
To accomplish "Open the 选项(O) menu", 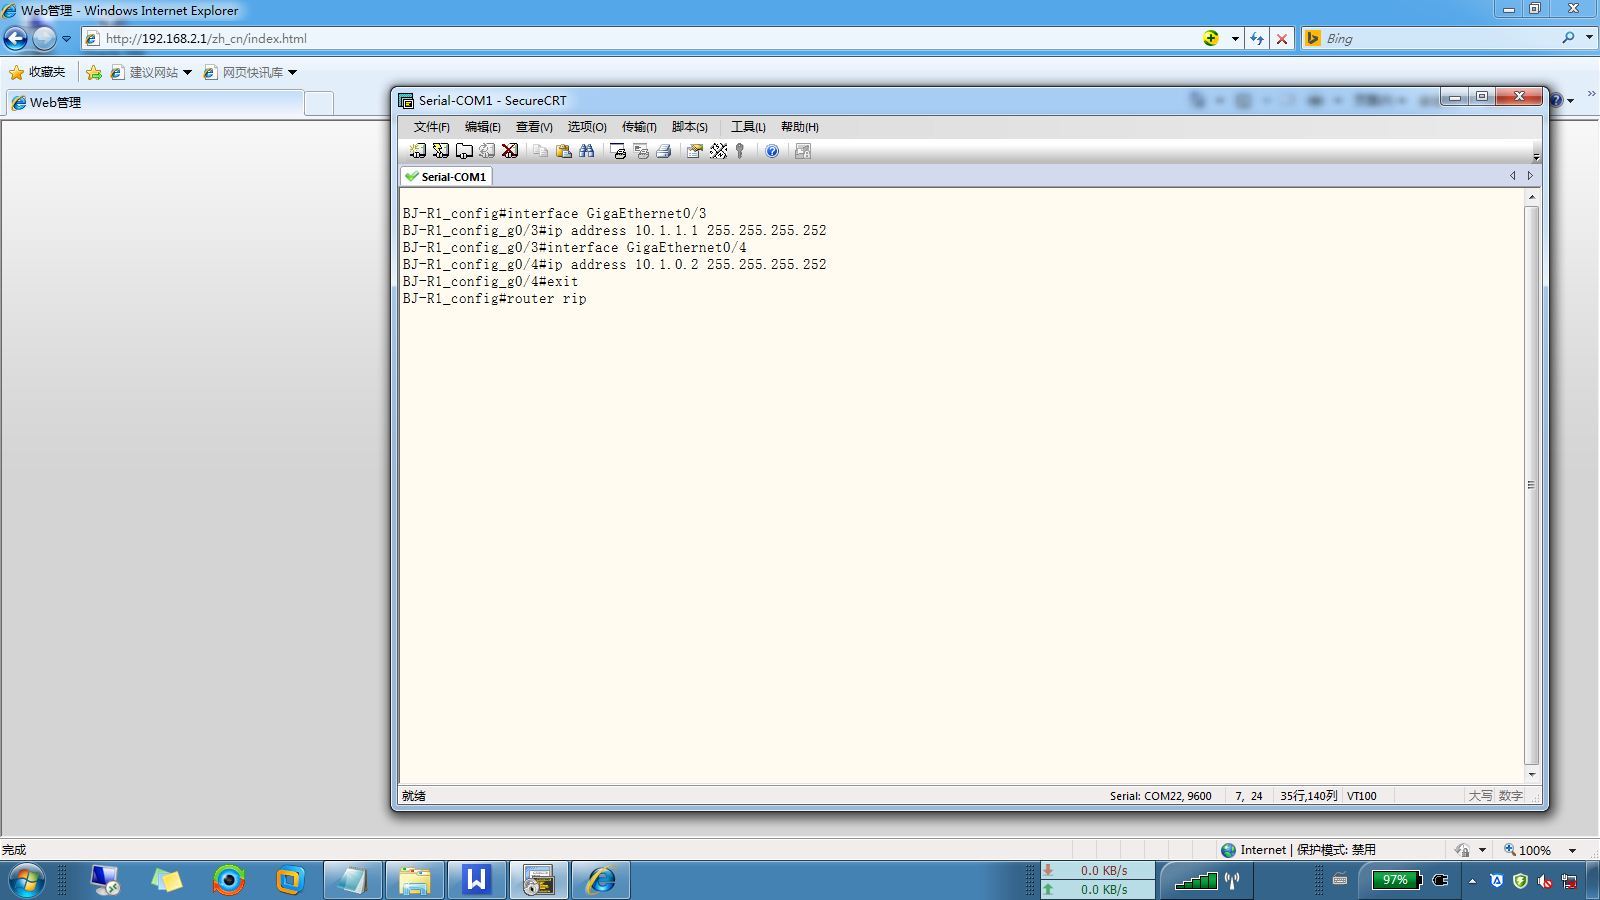I will pyautogui.click(x=587, y=127).
